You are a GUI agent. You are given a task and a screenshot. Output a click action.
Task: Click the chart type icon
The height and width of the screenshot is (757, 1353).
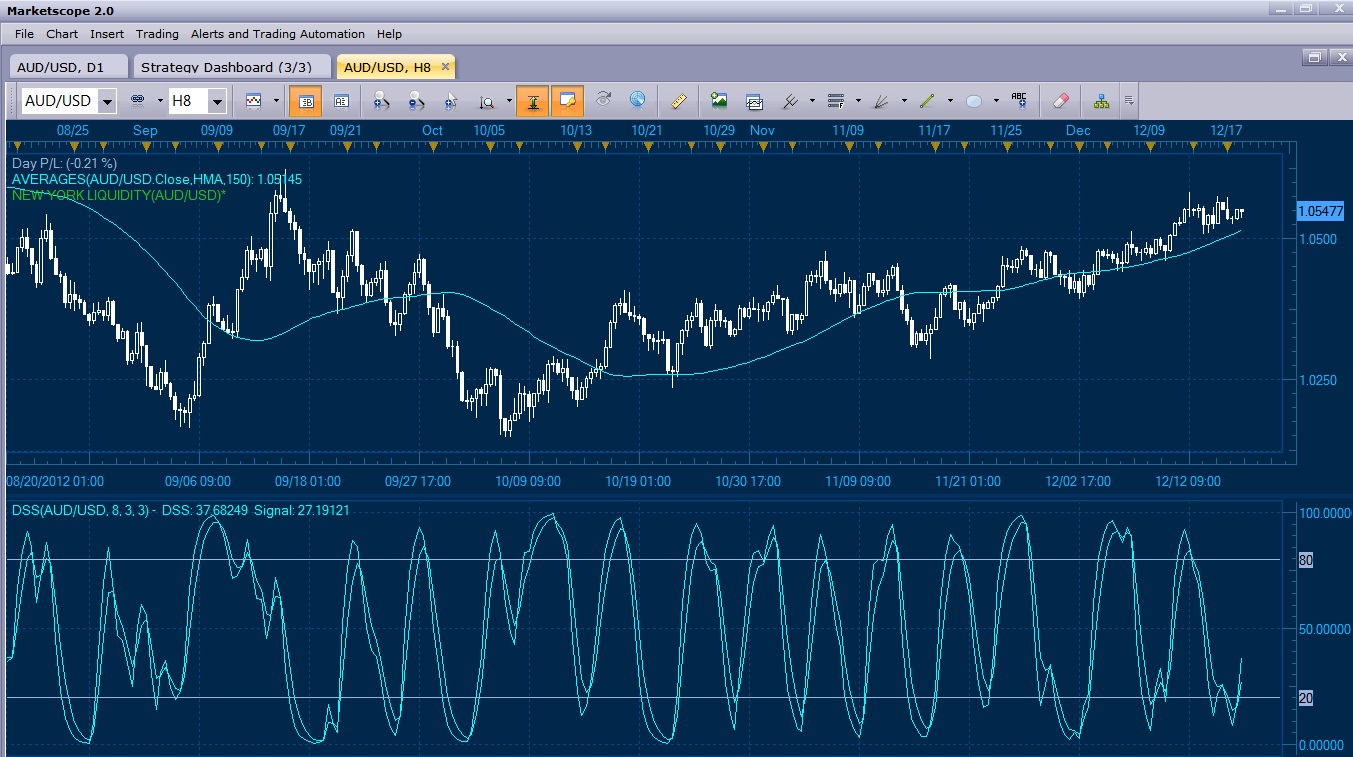tap(254, 101)
